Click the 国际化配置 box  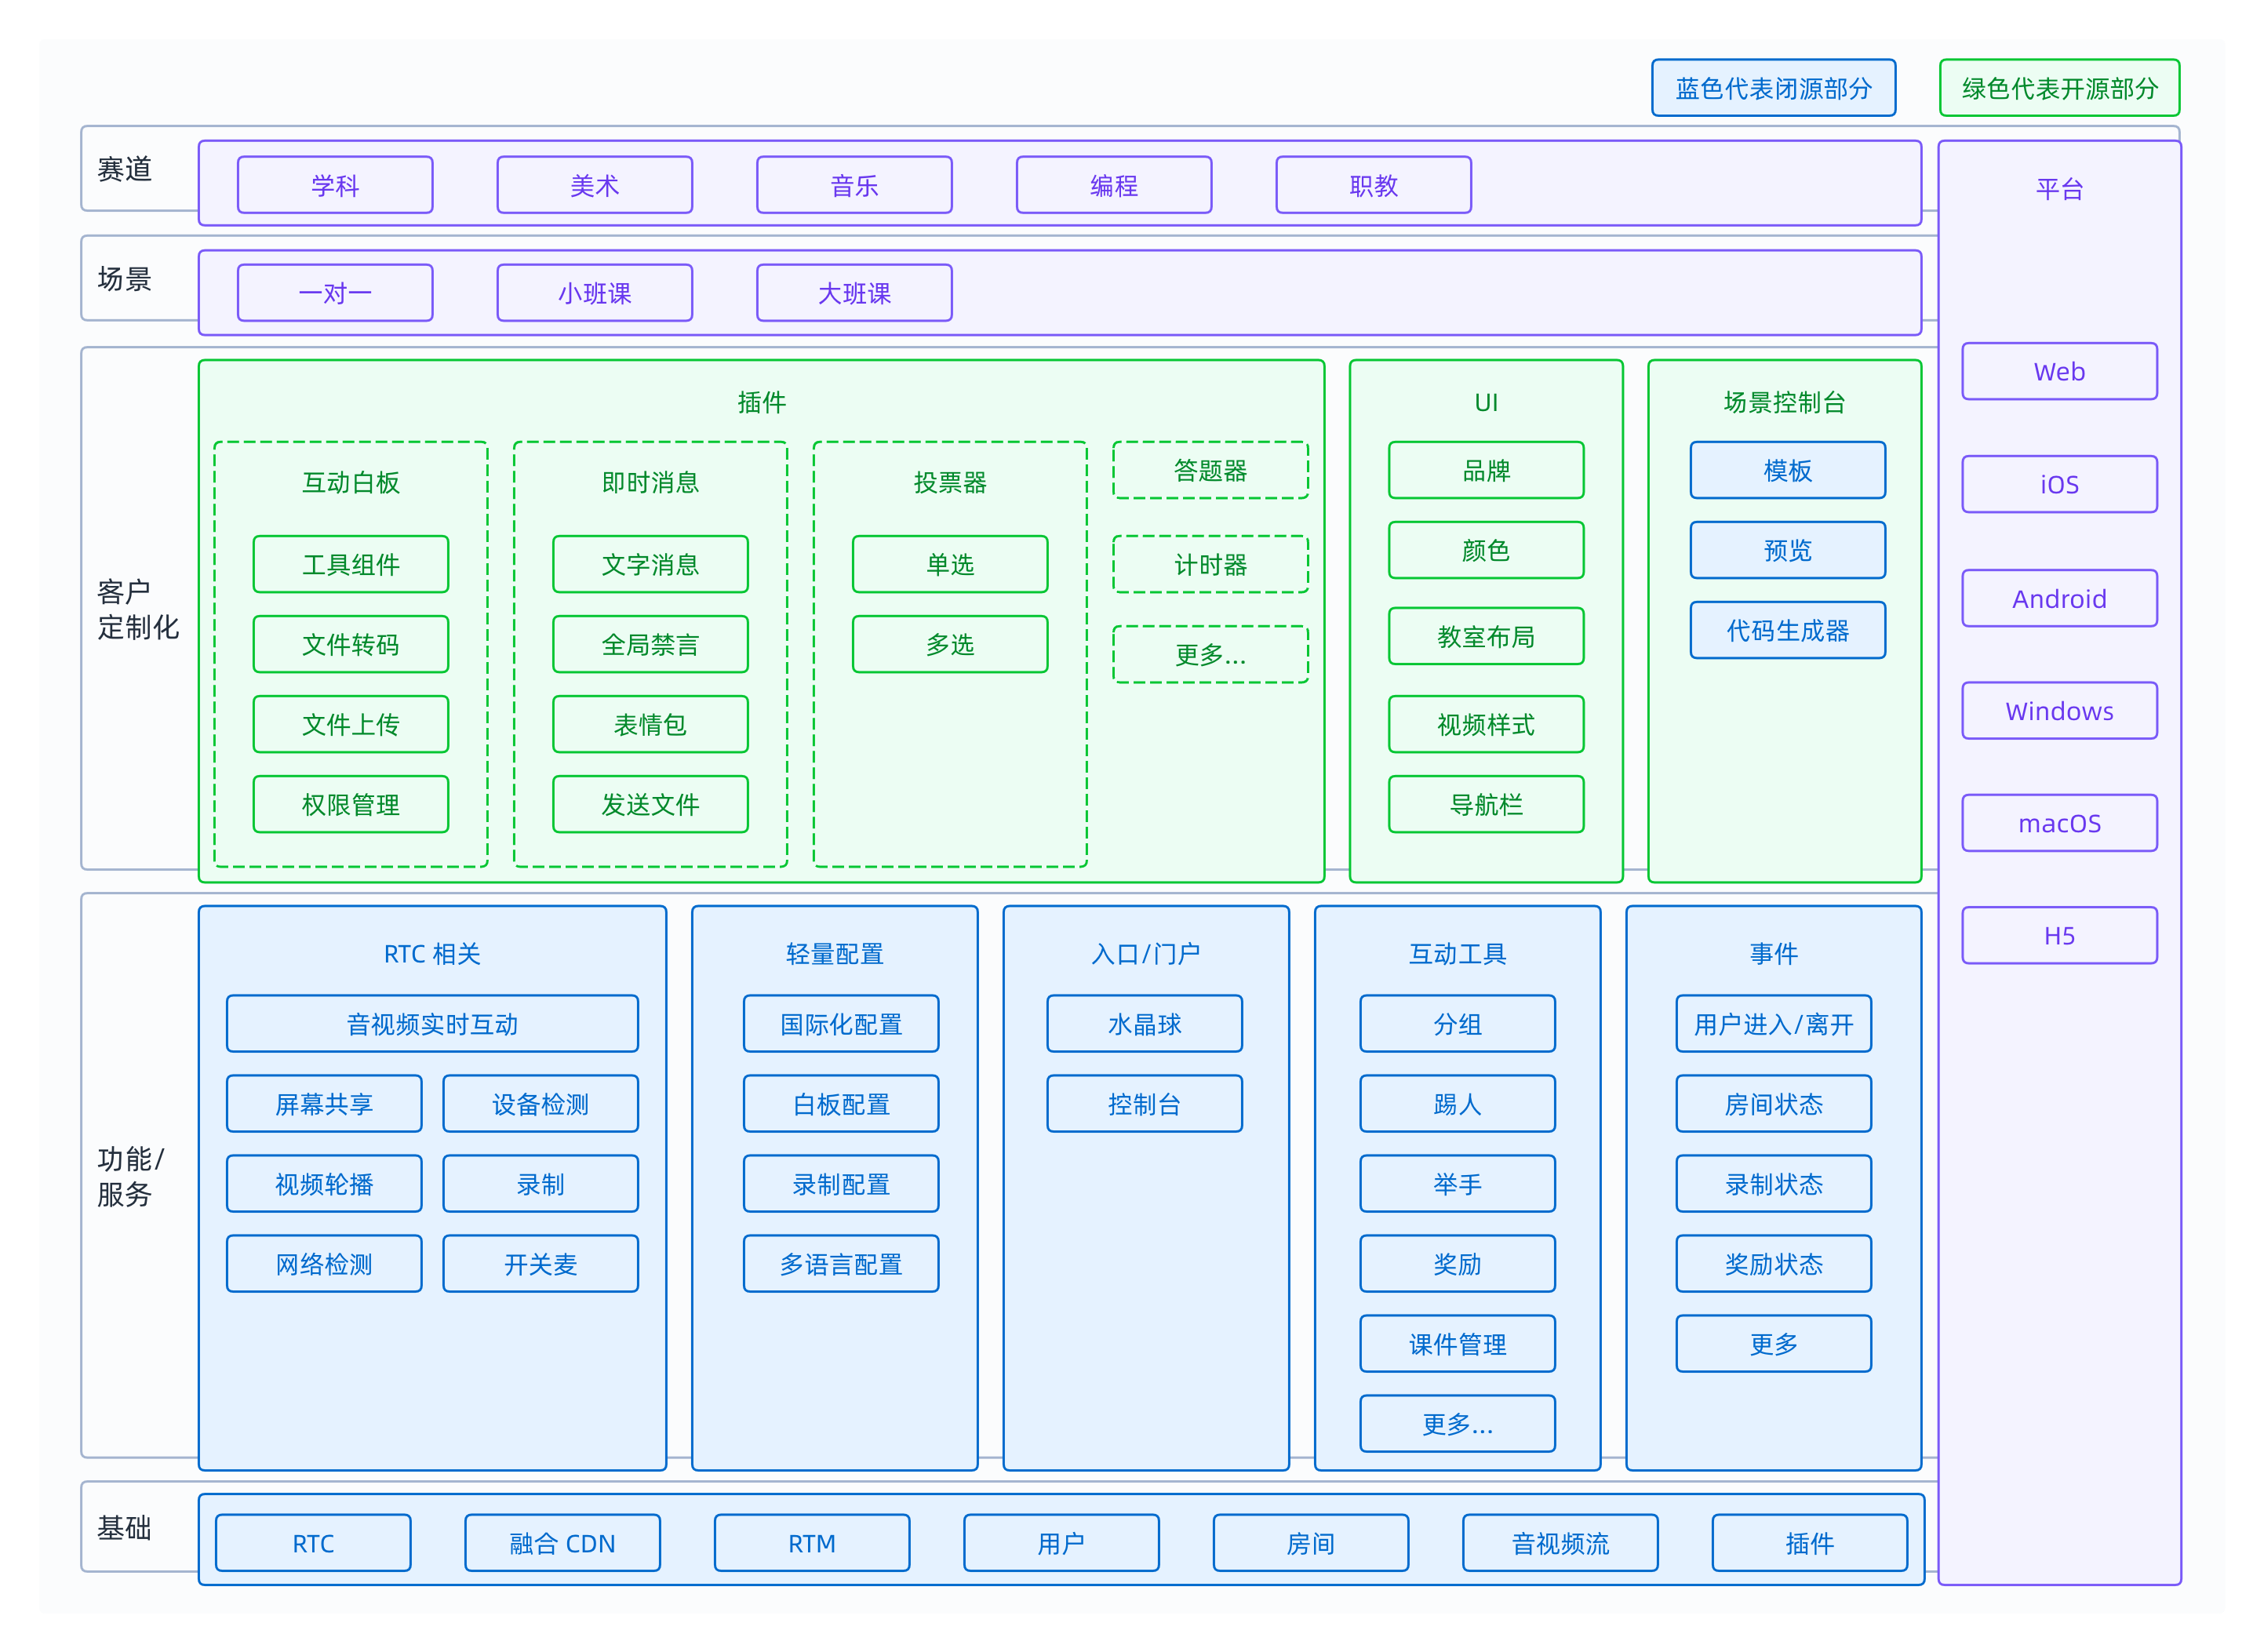(841, 1024)
